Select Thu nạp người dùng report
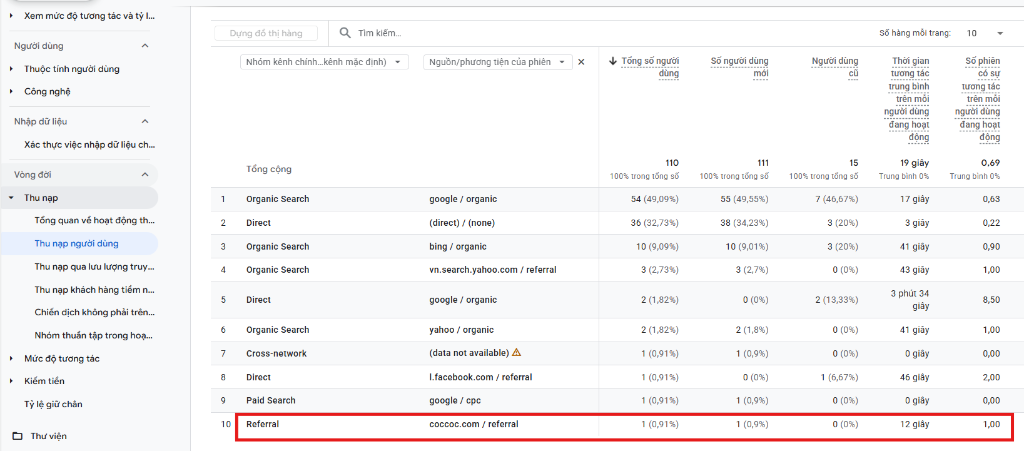The height and width of the screenshot is (451, 1024). [76, 243]
